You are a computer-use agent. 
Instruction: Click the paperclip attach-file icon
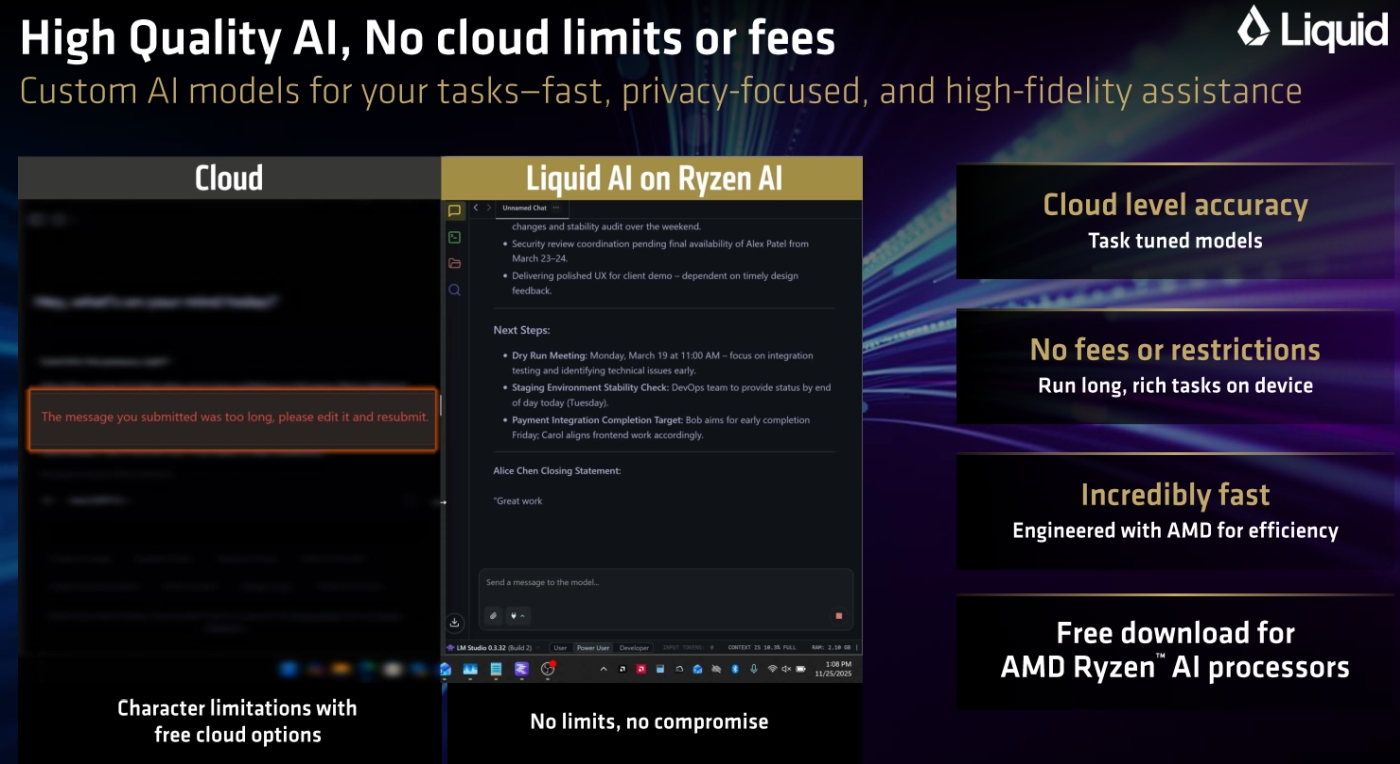click(493, 616)
